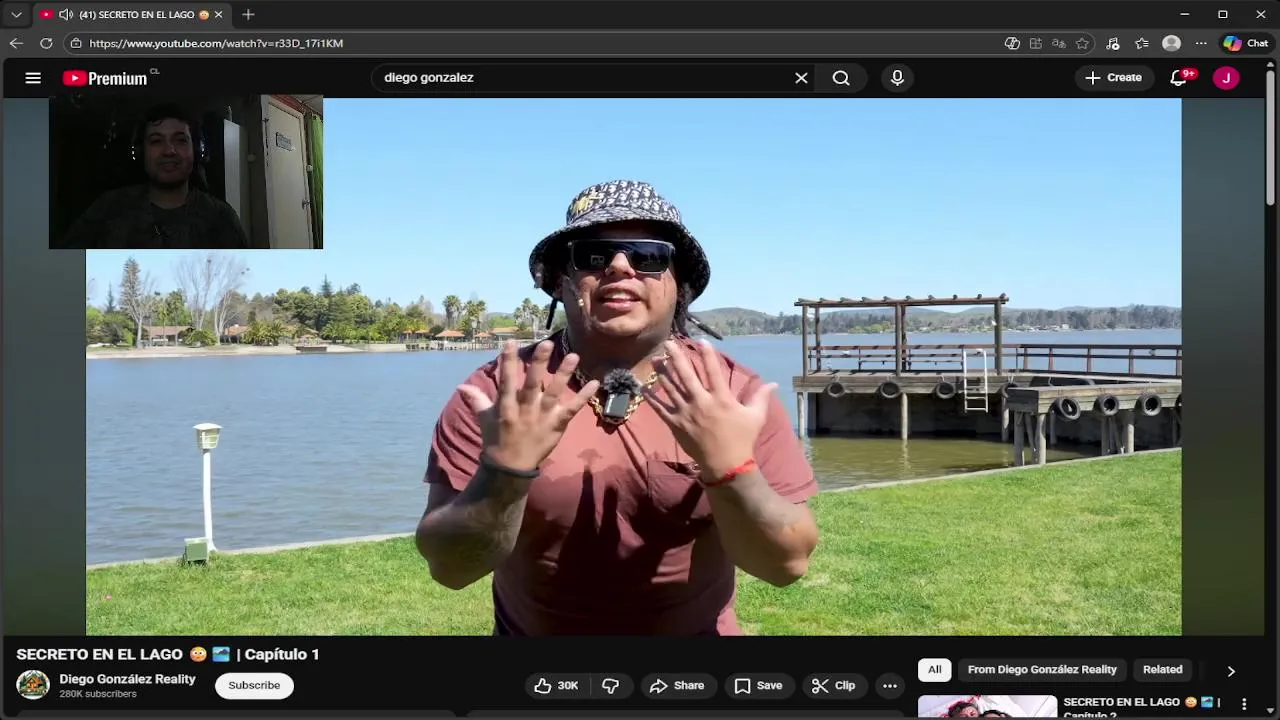Open options for suggested video

click(1244, 704)
